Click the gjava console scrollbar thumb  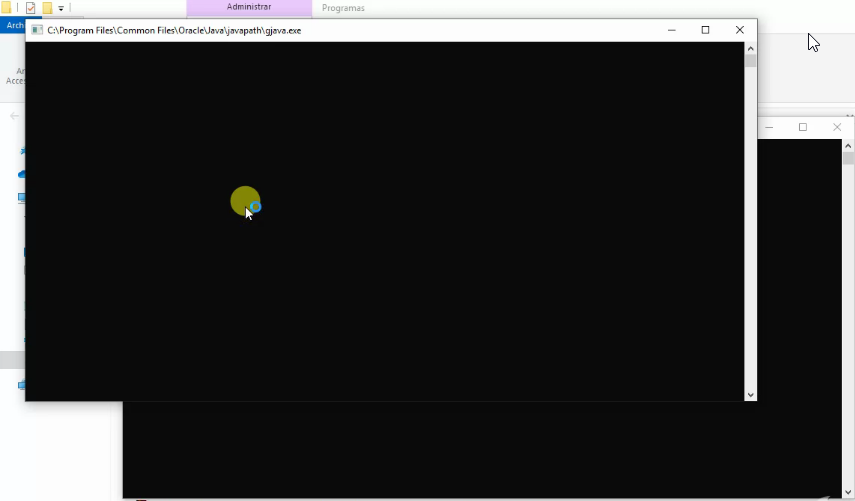[750, 60]
